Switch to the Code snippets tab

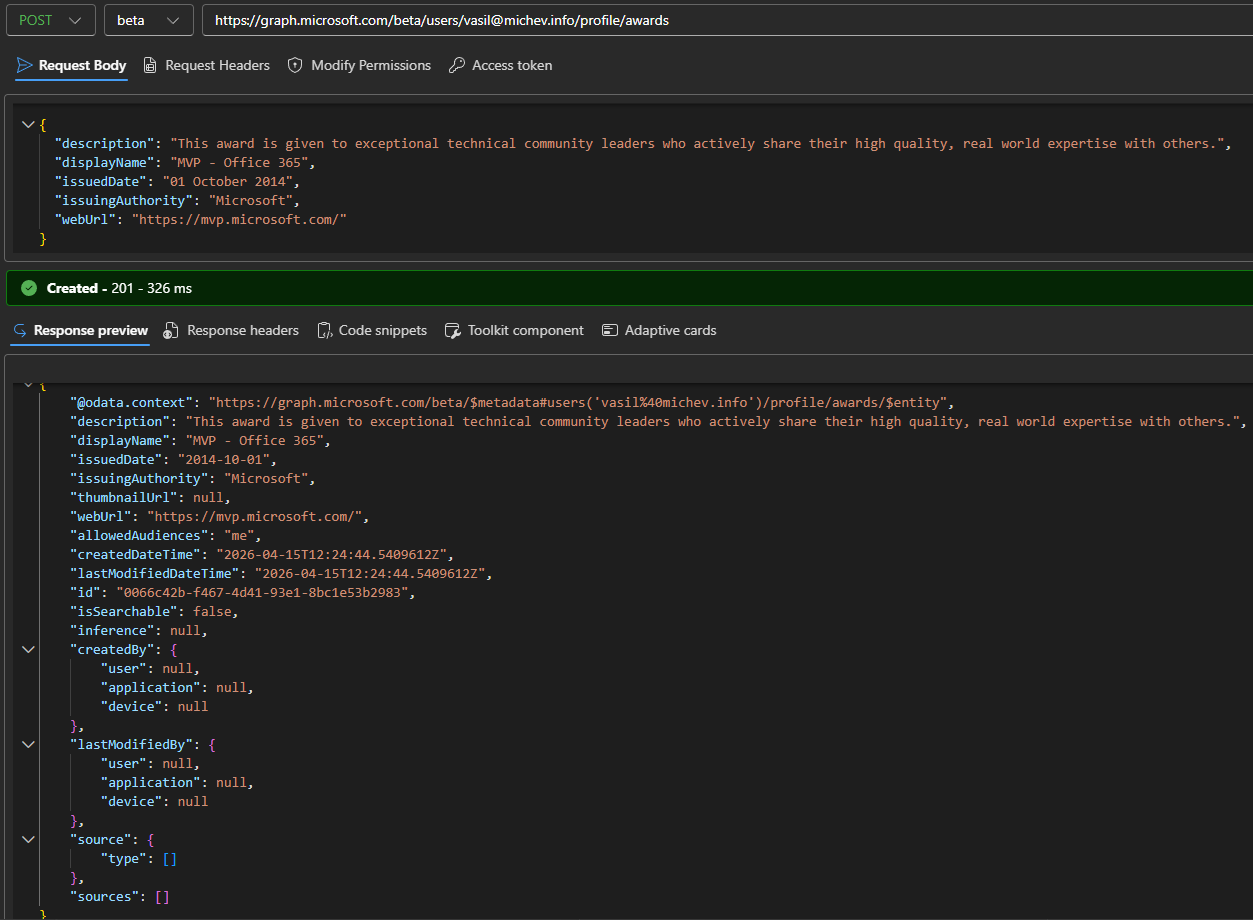pos(382,331)
